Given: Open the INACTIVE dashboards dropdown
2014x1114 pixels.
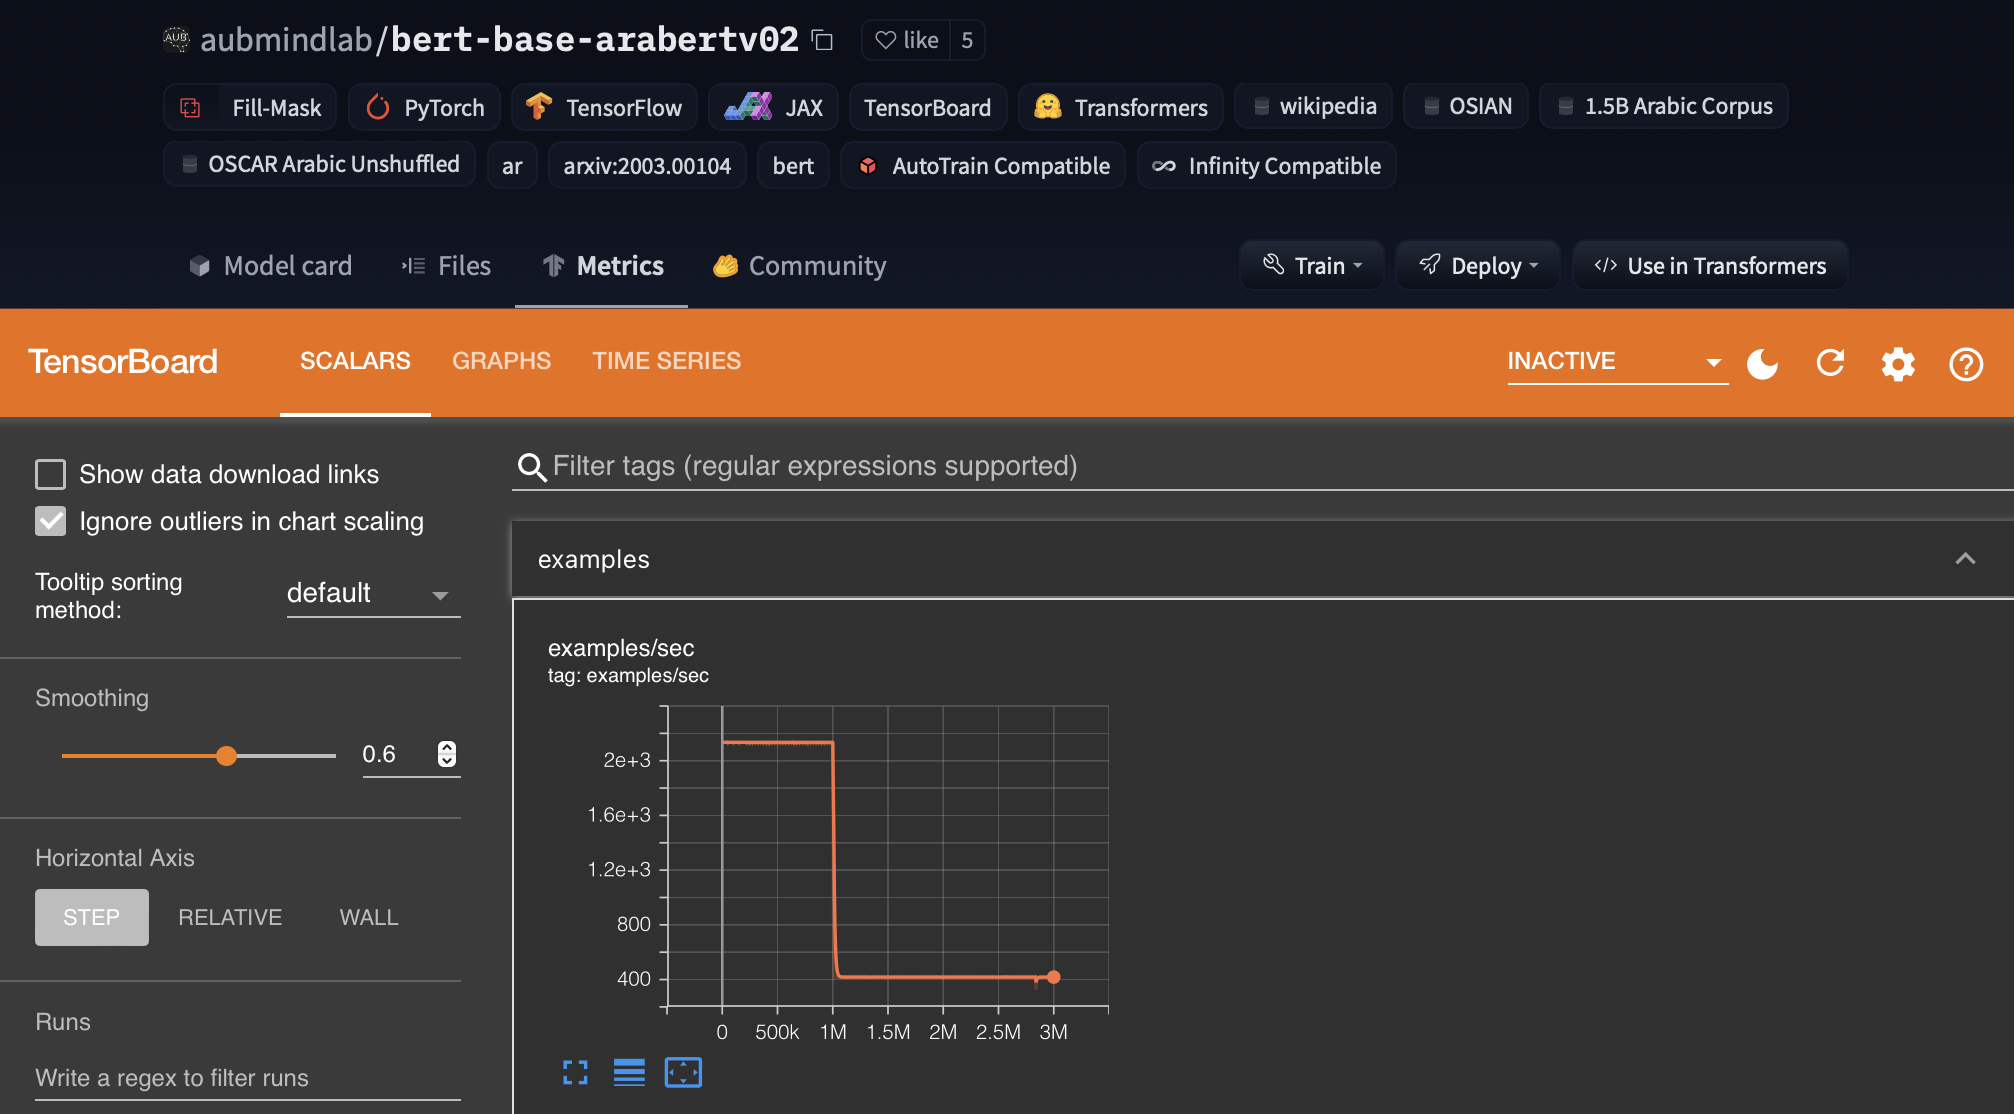Looking at the screenshot, I should coord(1615,362).
